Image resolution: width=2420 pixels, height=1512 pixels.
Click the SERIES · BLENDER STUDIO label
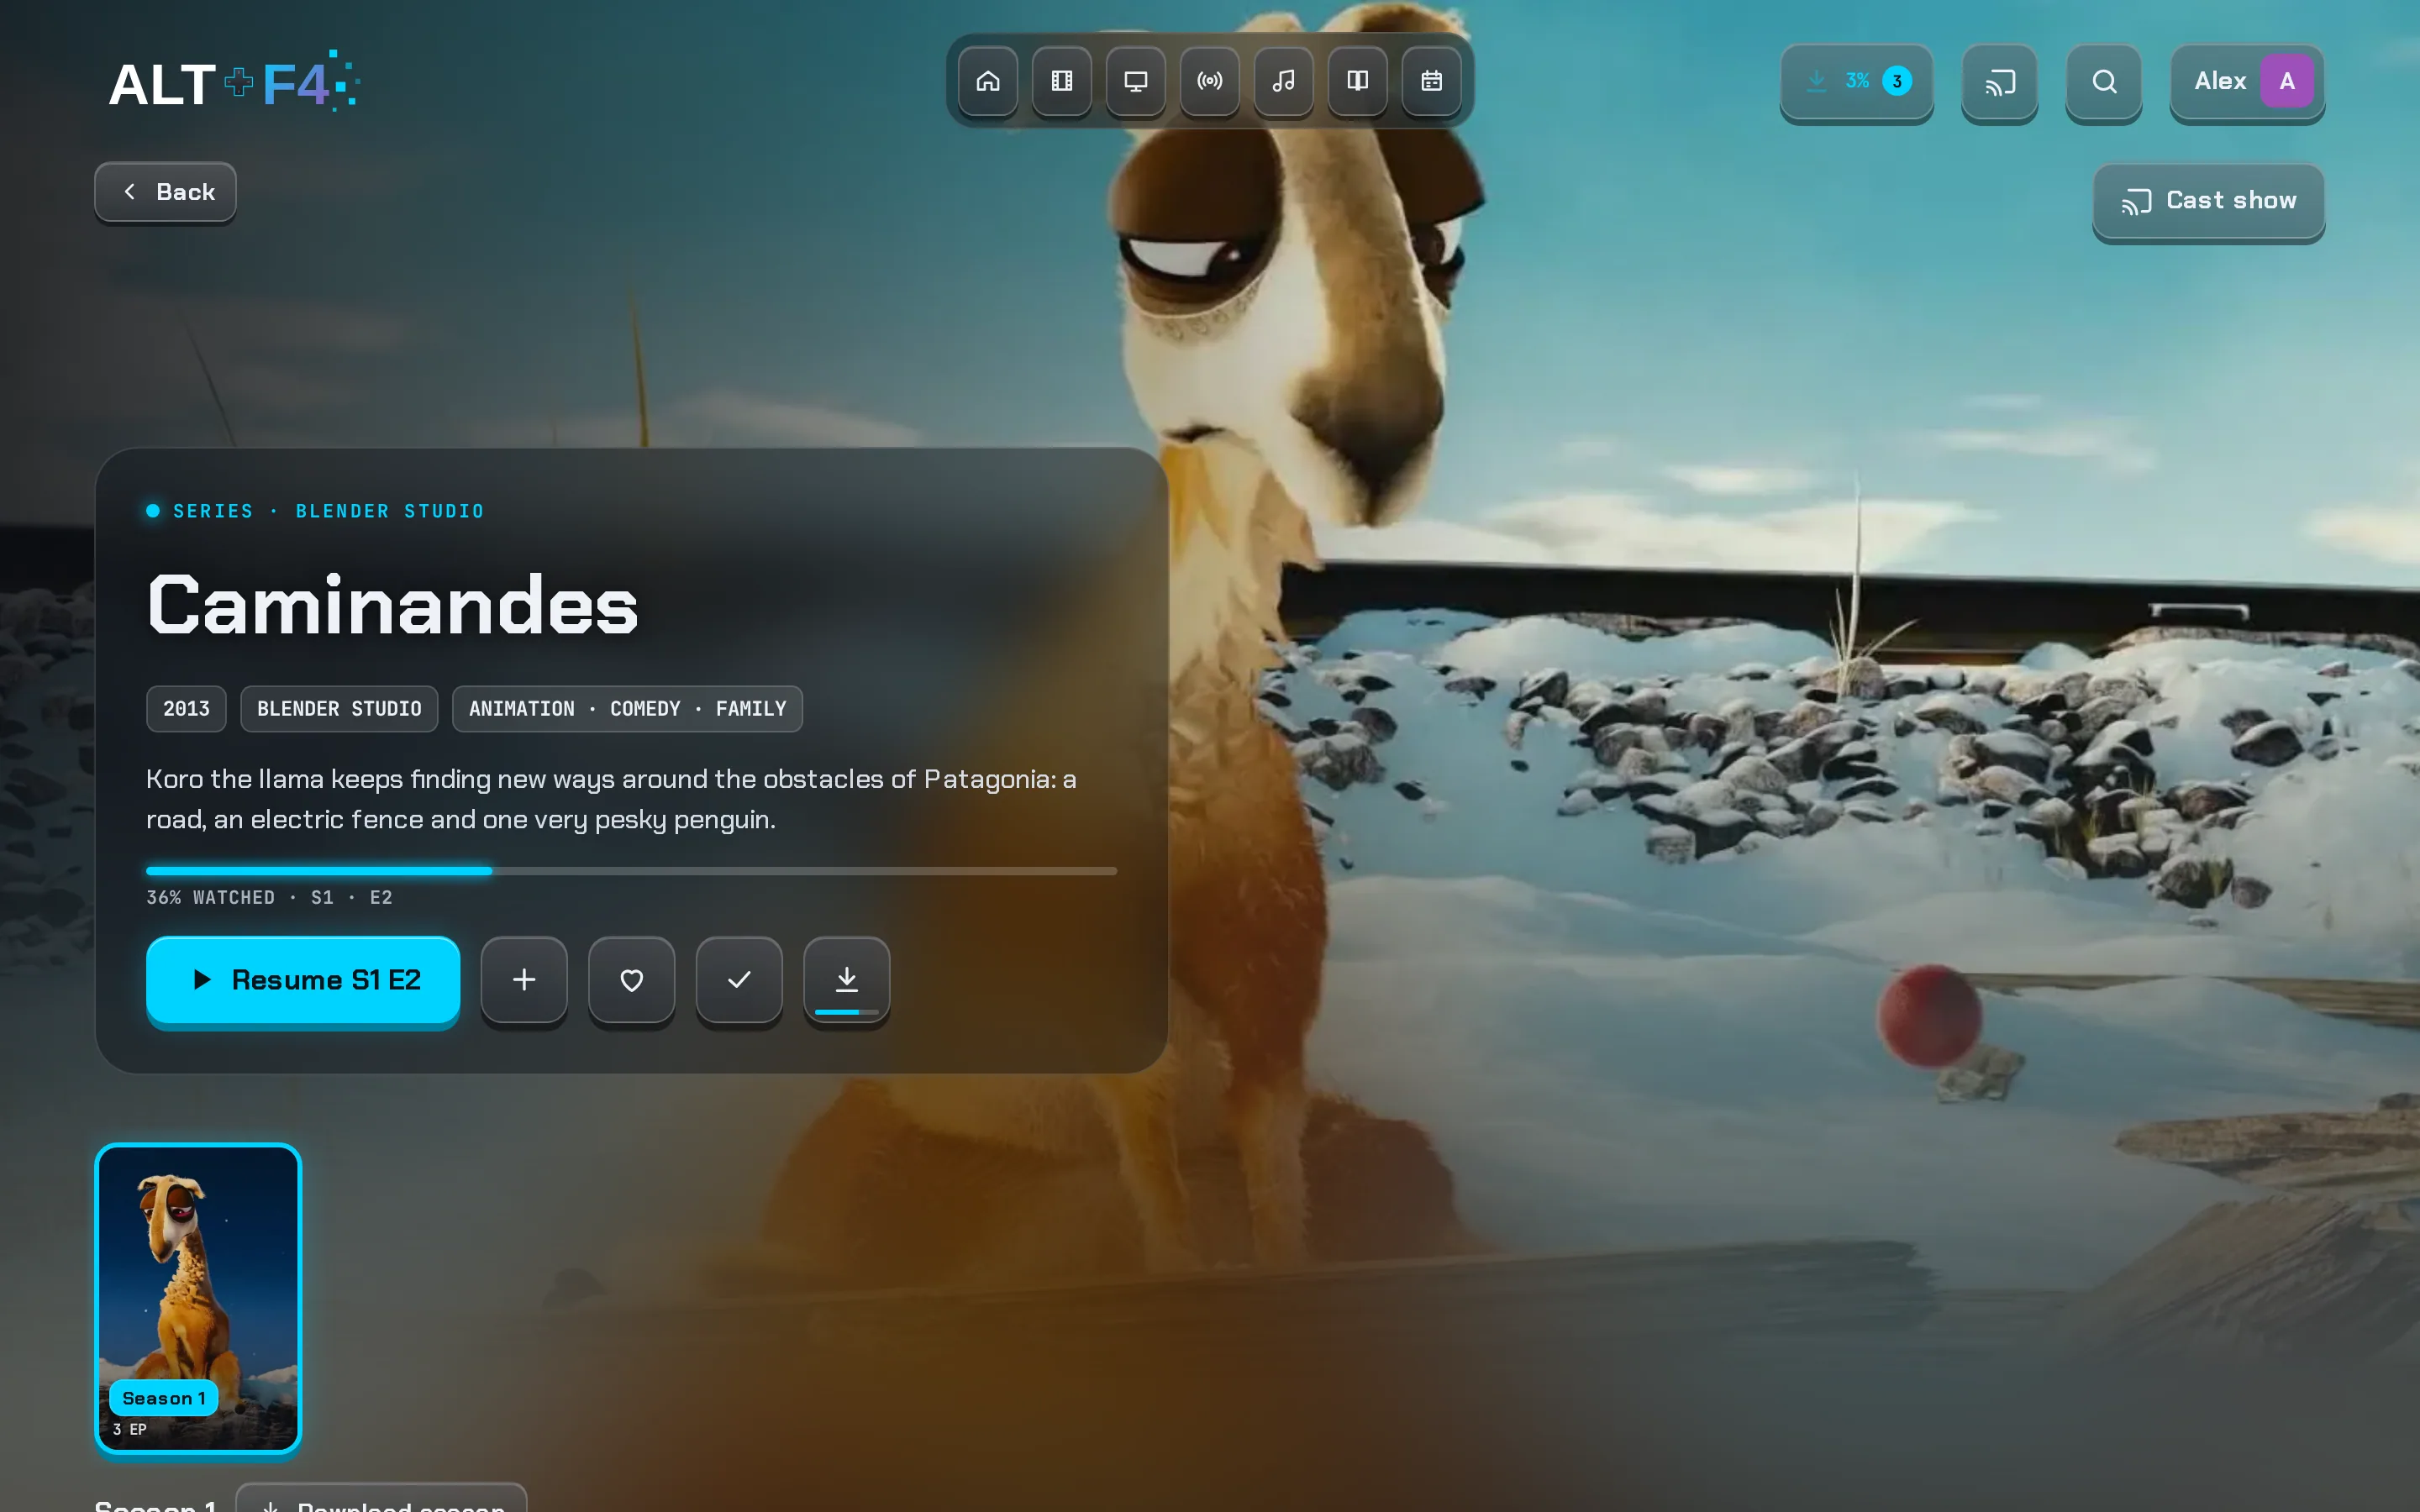pos(328,511)
